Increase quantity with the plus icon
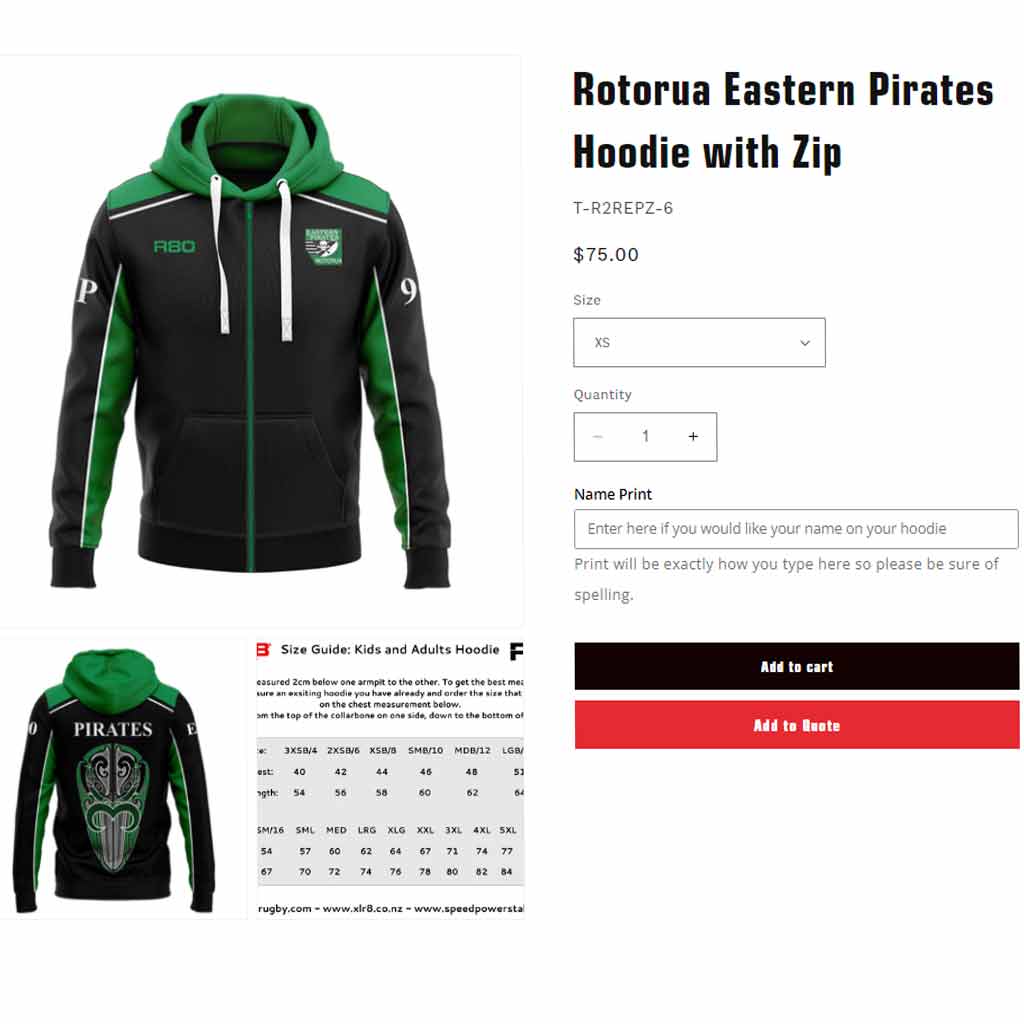 pyautogui.click(x=693, y=437)
